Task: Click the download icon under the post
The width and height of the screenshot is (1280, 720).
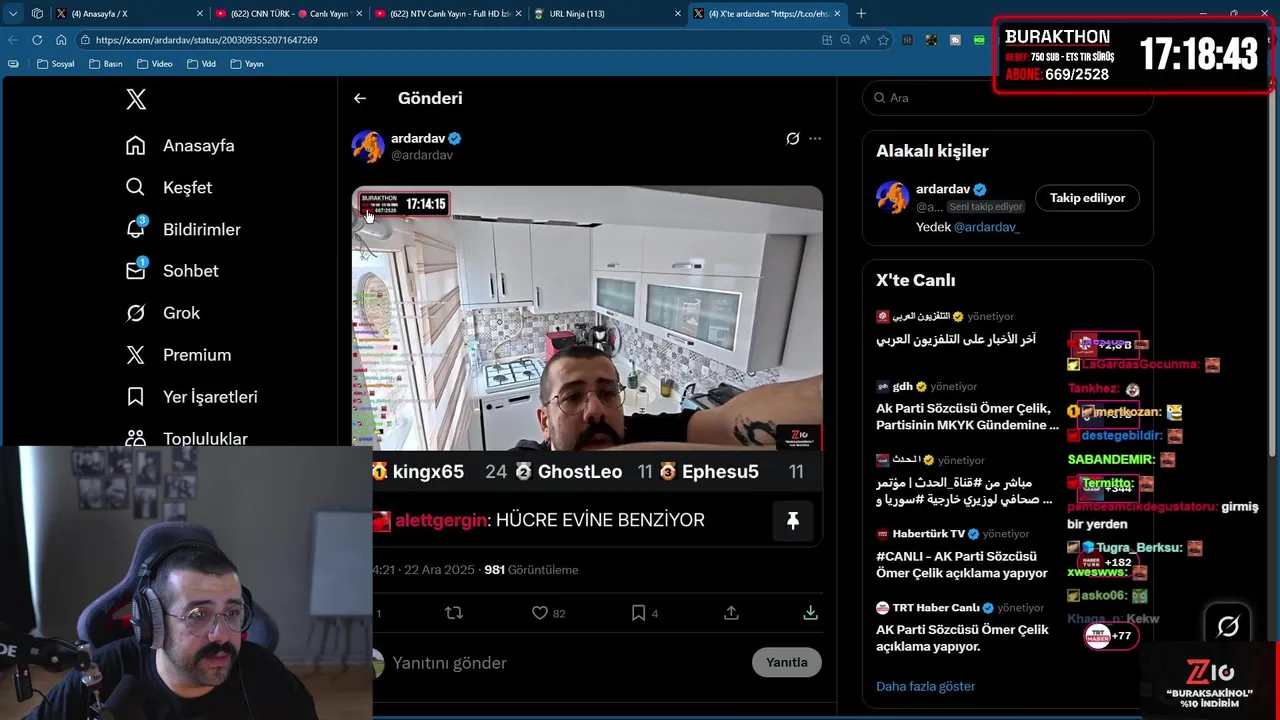Action: (810, 613)
